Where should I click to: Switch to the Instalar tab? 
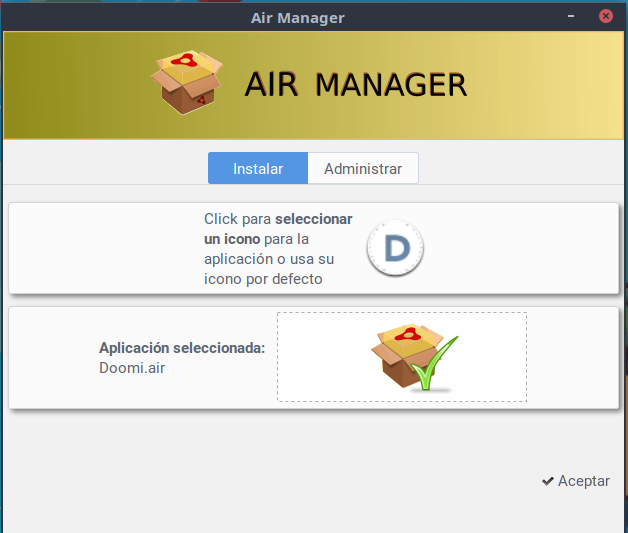(258, 168)
